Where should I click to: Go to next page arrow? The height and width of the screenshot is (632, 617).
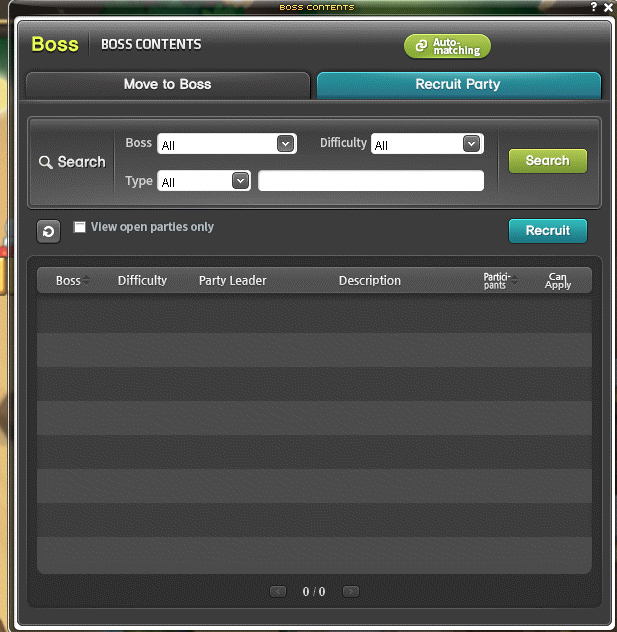coord(351,591)
